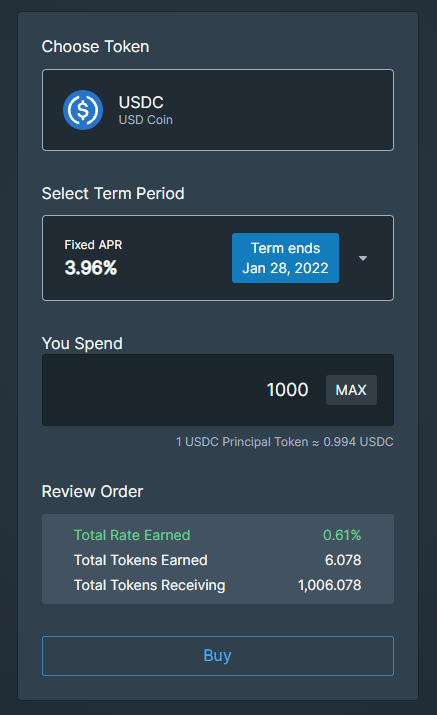Expand the term period dropdown arrow
Viewport: 437px width, 715px height.
pyautogui.click(x=363, y=258)
